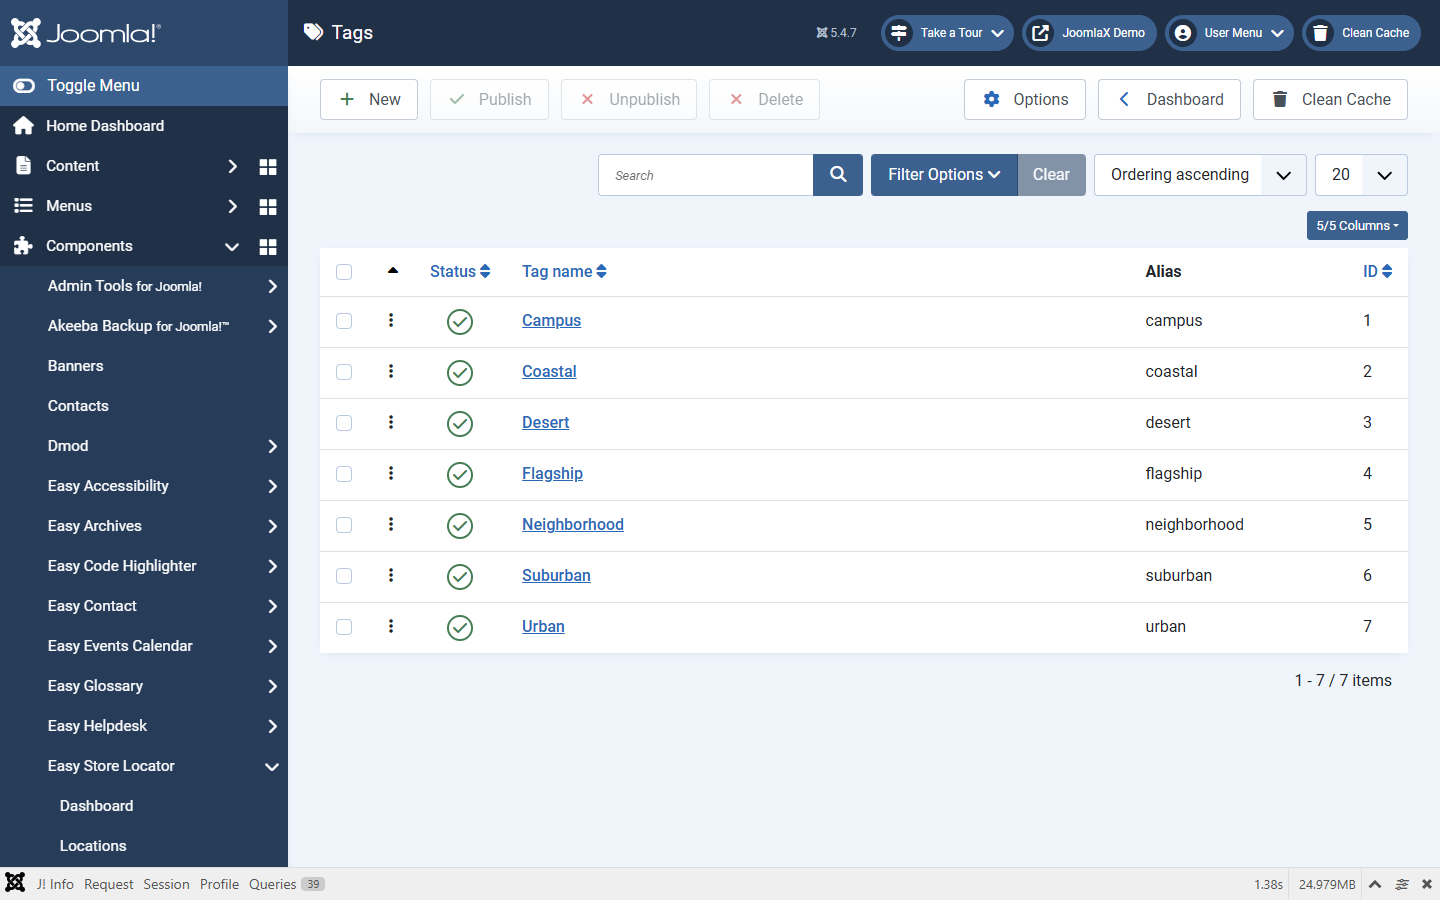This screenshot has height=900, width=1440.
Task: Click the Joomla debug bar logo
Action: click(x=15, y=883)
